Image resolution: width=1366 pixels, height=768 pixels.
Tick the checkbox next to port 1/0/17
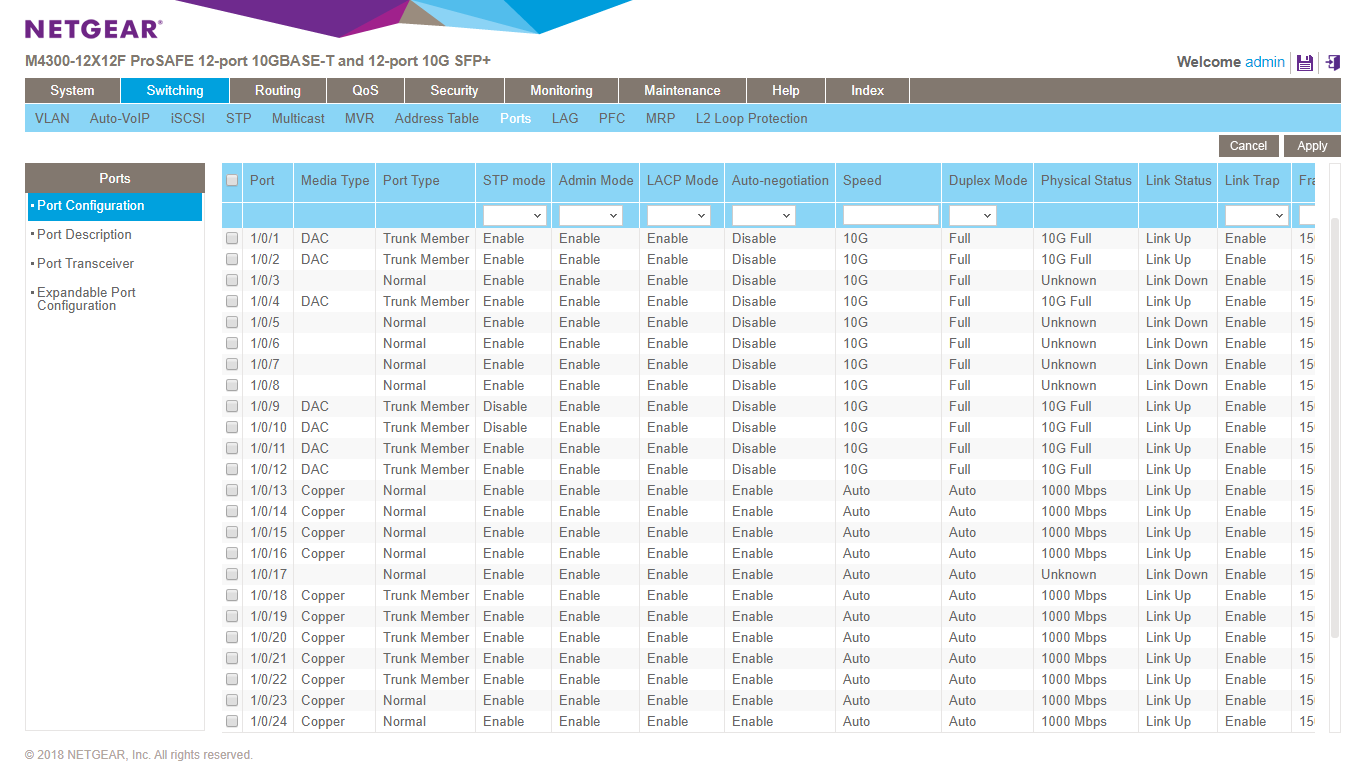[x=232, y=574]
